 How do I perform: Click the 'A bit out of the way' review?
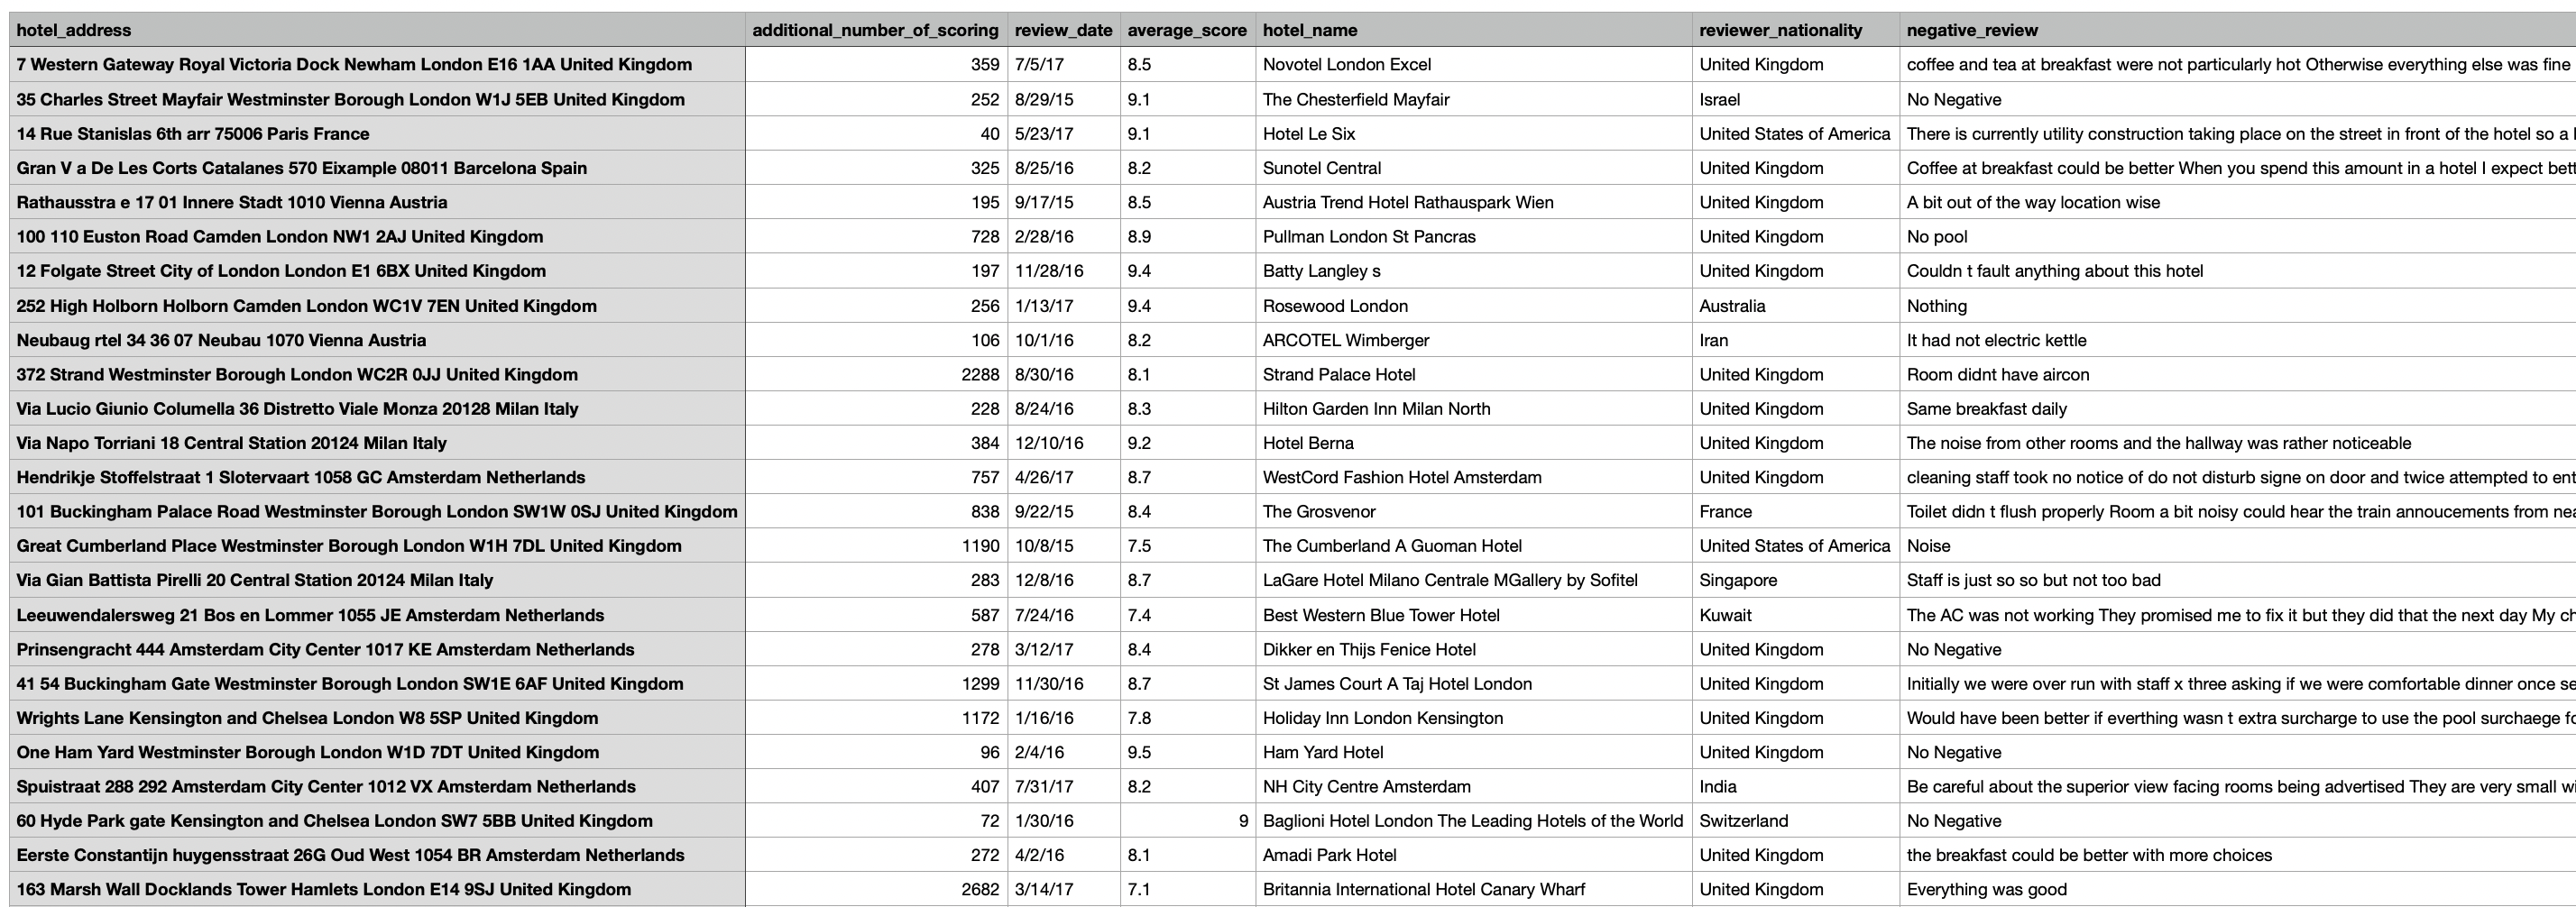[2238, 202]
